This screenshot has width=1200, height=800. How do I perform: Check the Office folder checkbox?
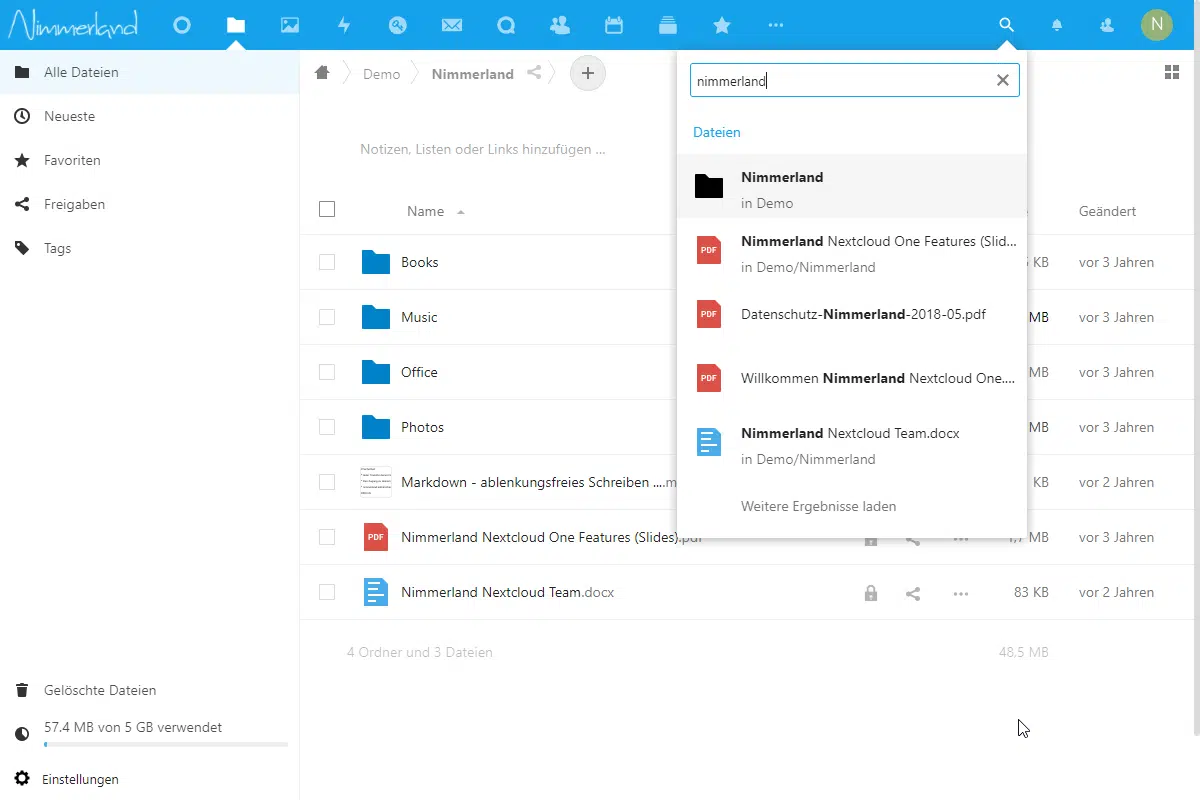point(327,372)
